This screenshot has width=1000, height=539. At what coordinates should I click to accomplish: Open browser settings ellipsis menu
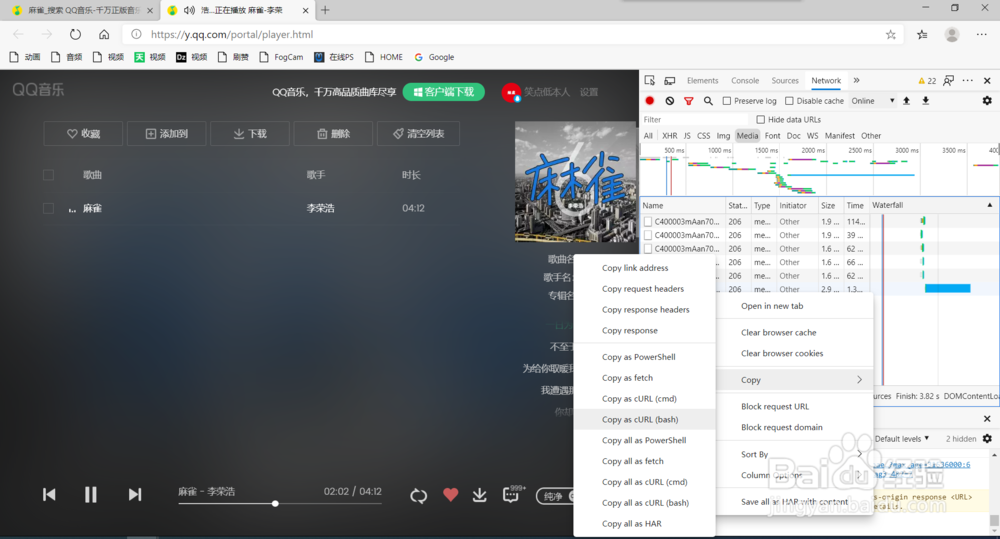pyautogui.click(x=982, y=34)
